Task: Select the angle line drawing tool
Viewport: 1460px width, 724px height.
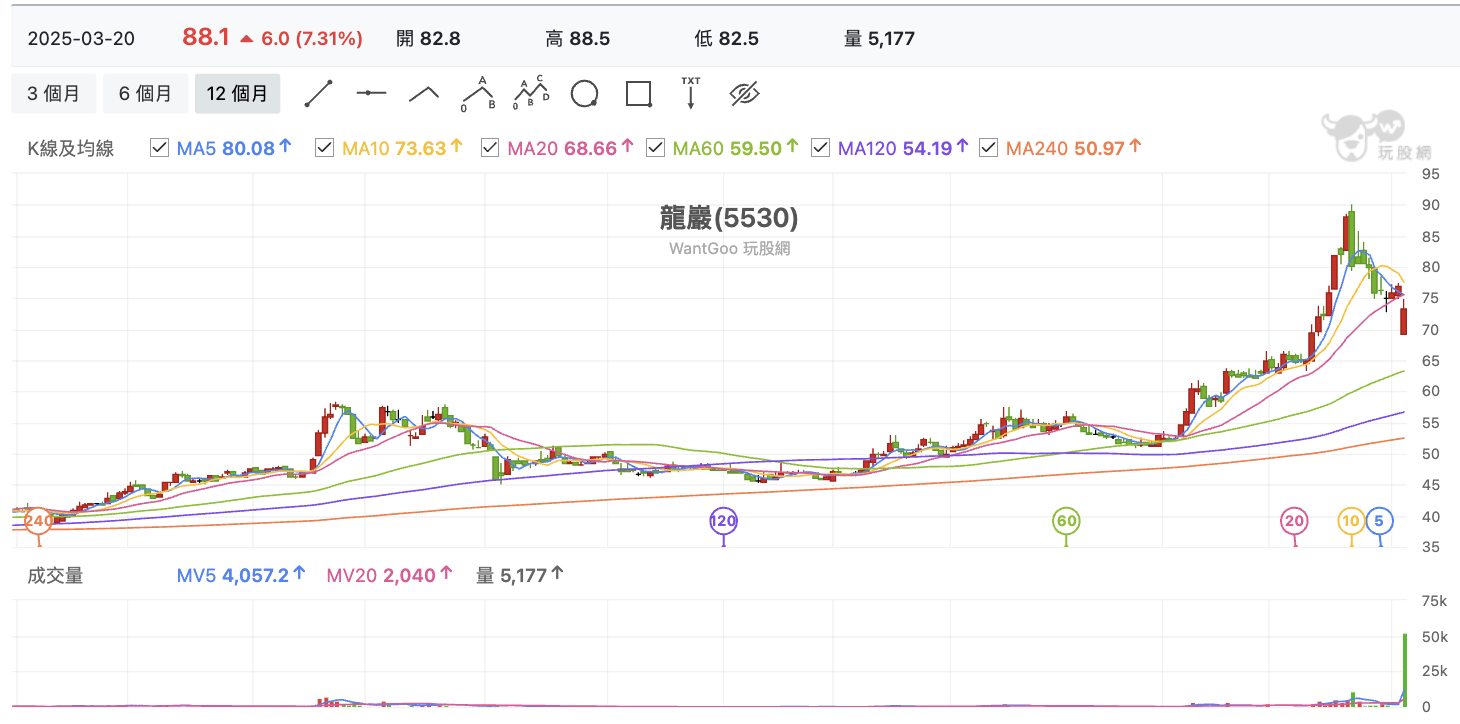Action: tap(423, 92)
